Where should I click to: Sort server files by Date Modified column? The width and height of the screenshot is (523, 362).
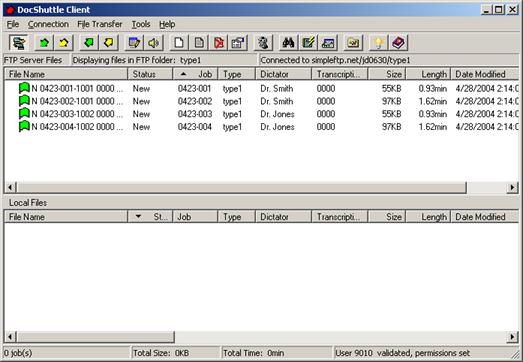coord(485,74)
